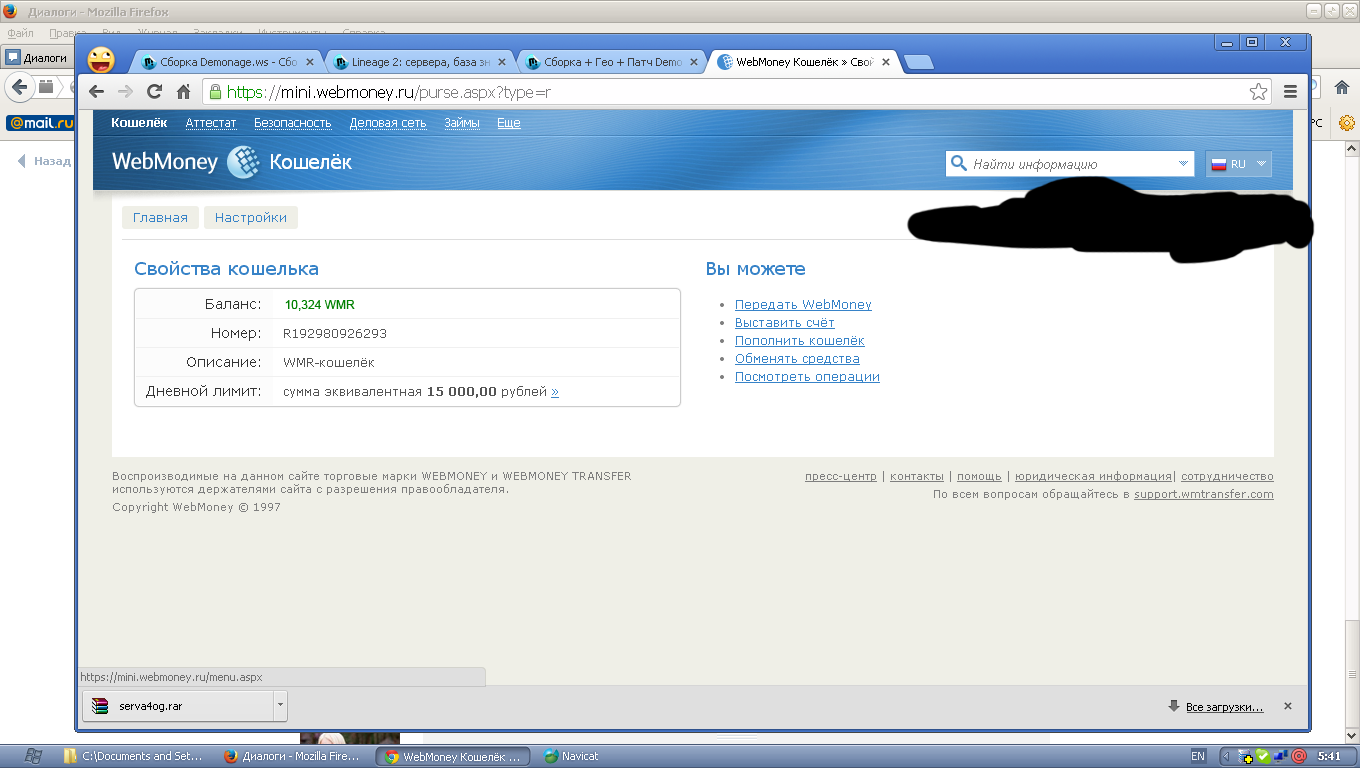Click the юридическая информация footer link
The height and width of the screenshot is (768, 1360).
(1093, 477)
